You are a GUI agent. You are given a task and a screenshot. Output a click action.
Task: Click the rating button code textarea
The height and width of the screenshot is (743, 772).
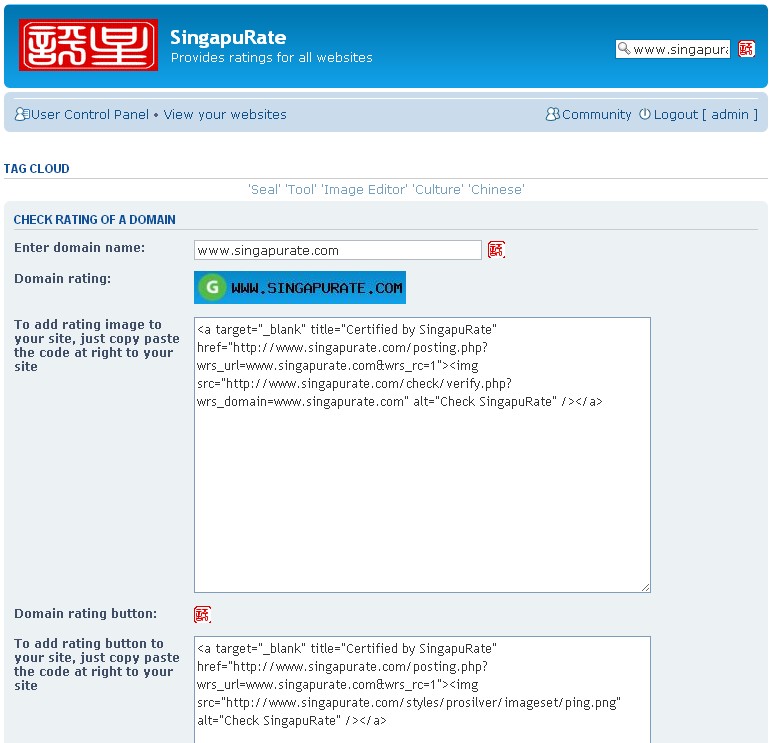tap(422, 689)
